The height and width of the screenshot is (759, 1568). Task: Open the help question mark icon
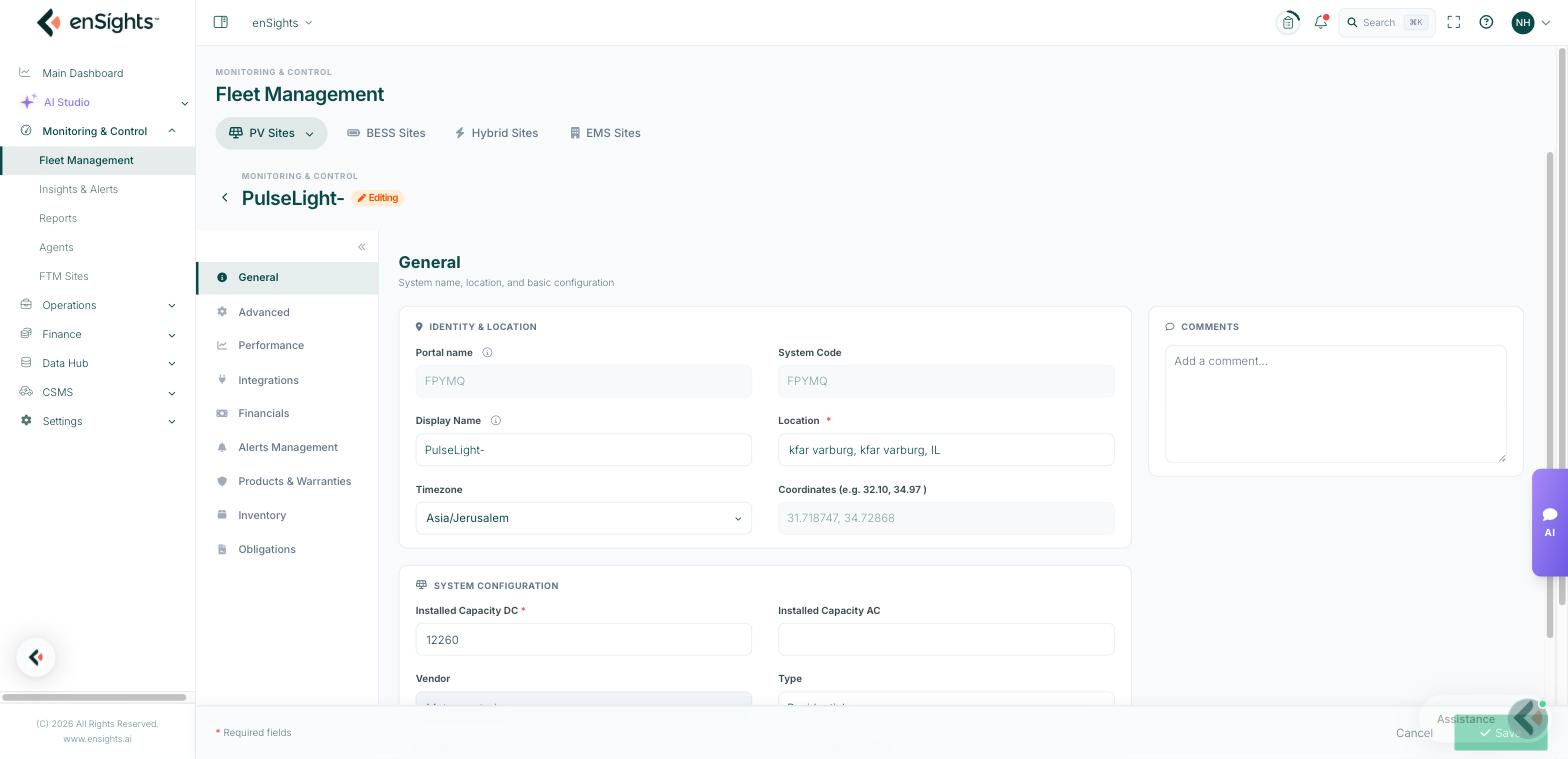click(1486, 22)
